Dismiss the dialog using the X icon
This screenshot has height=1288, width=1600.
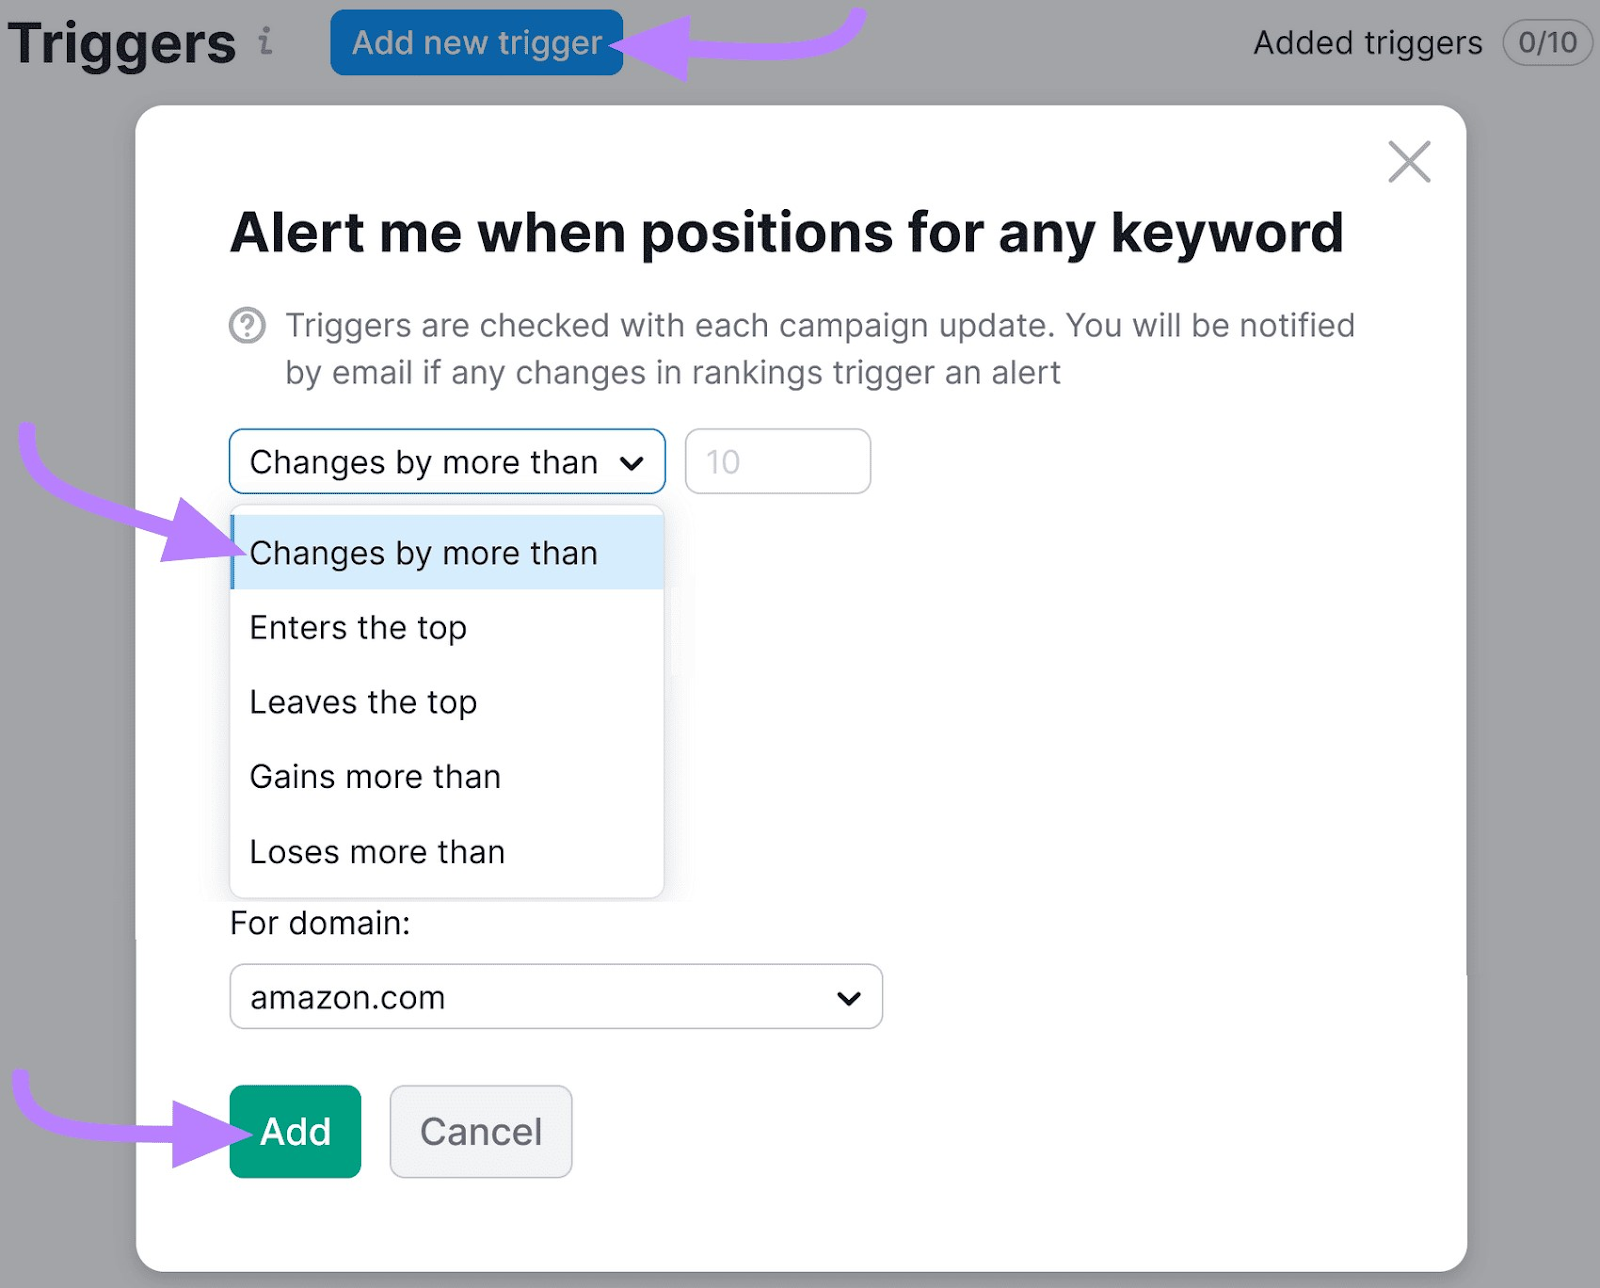coord(1409,162)
